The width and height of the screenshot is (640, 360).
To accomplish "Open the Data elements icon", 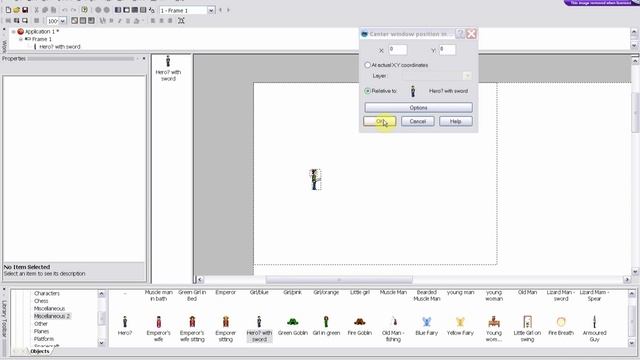I will coord(151,10).
